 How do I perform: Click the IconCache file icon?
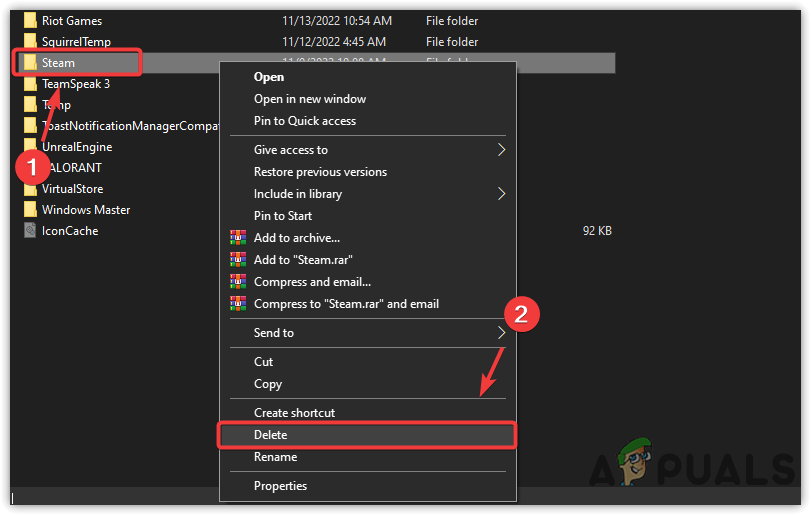click(x=30, y=231)
